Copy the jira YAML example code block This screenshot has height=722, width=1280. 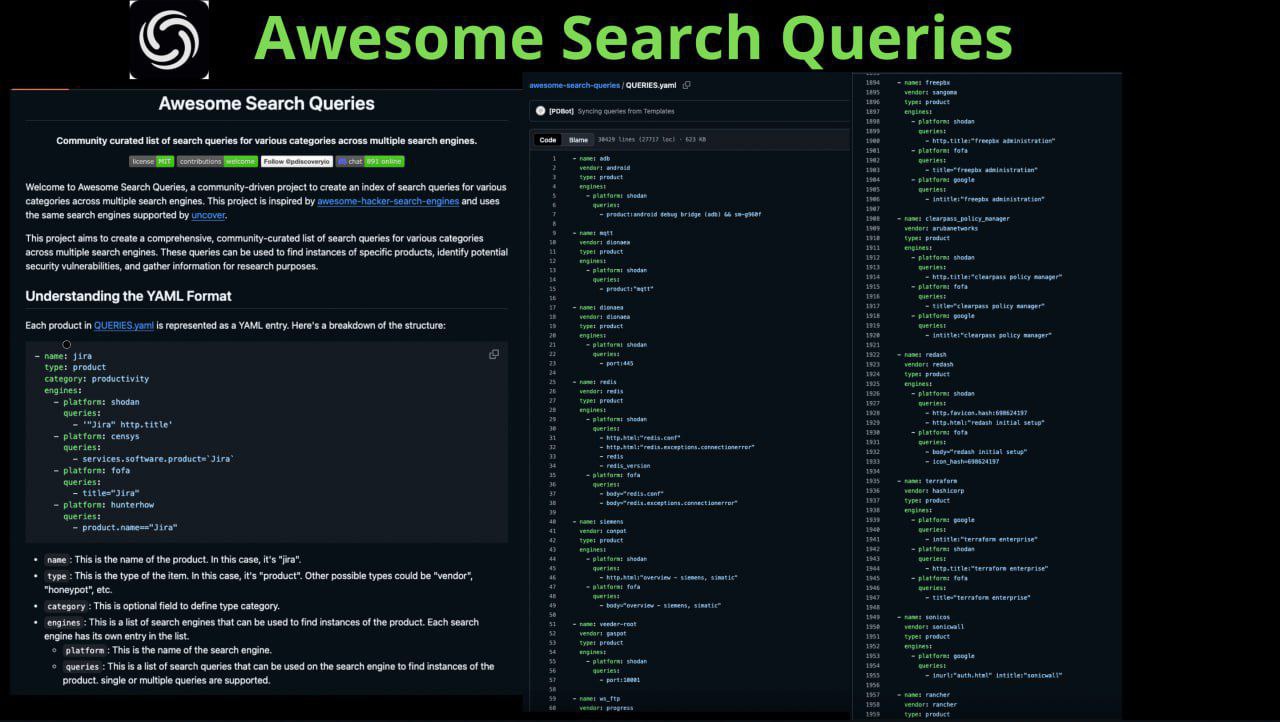click(494, 354)
